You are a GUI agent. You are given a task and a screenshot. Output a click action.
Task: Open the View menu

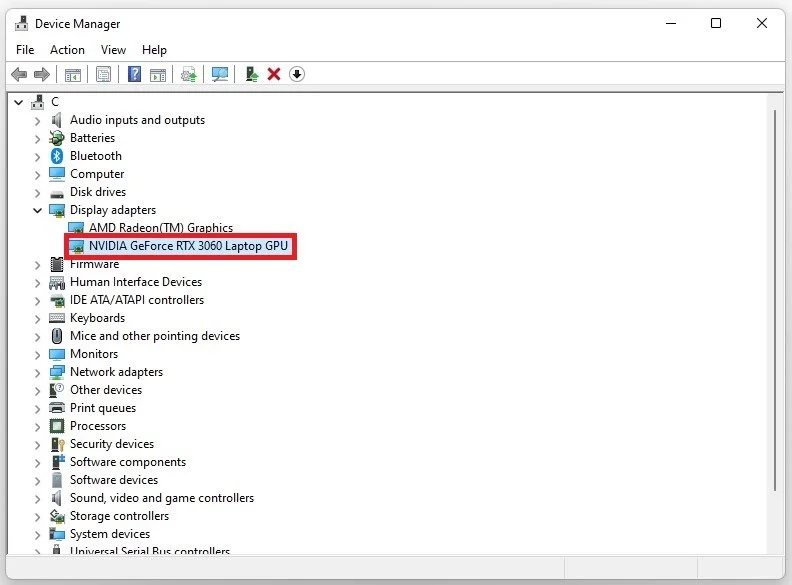pos(113,50)
